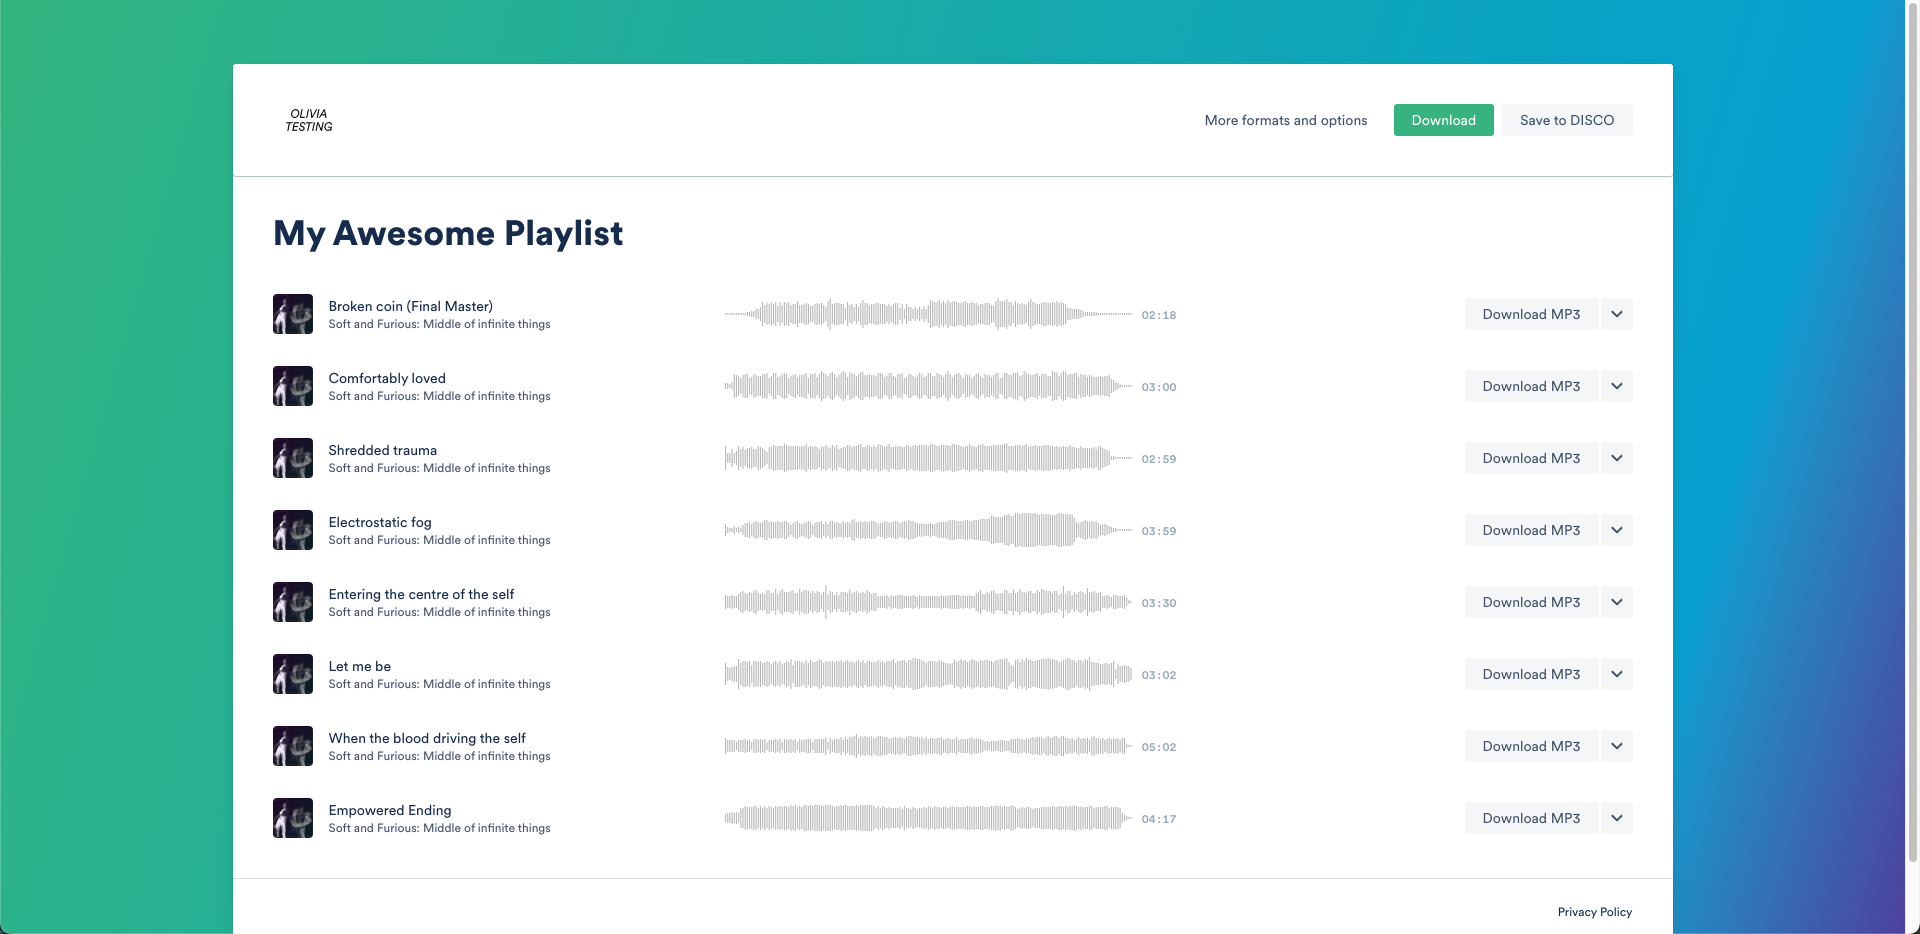This screenshot has height=934, width=1920.
Task: Download MP3 of Comfortably loved
Action: point(1531,386)
